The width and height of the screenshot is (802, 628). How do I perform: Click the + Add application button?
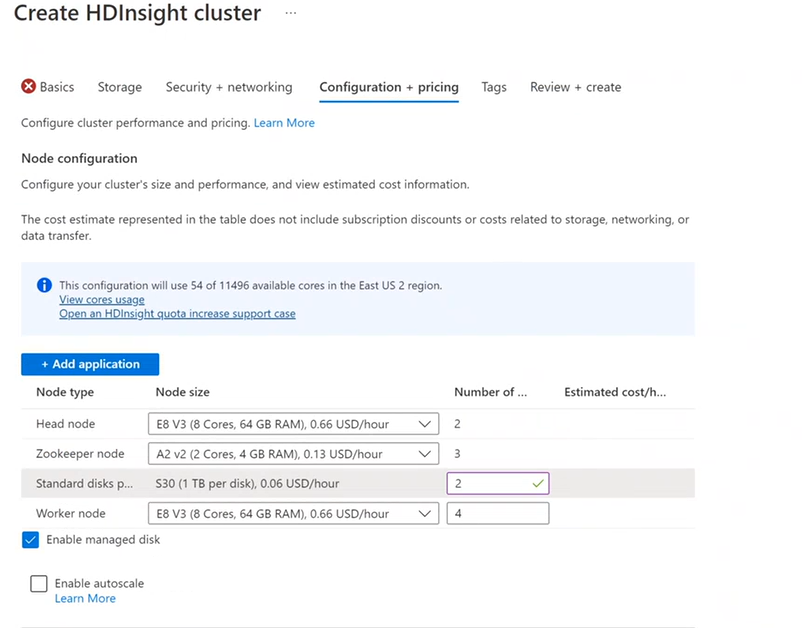click(89, 364)
